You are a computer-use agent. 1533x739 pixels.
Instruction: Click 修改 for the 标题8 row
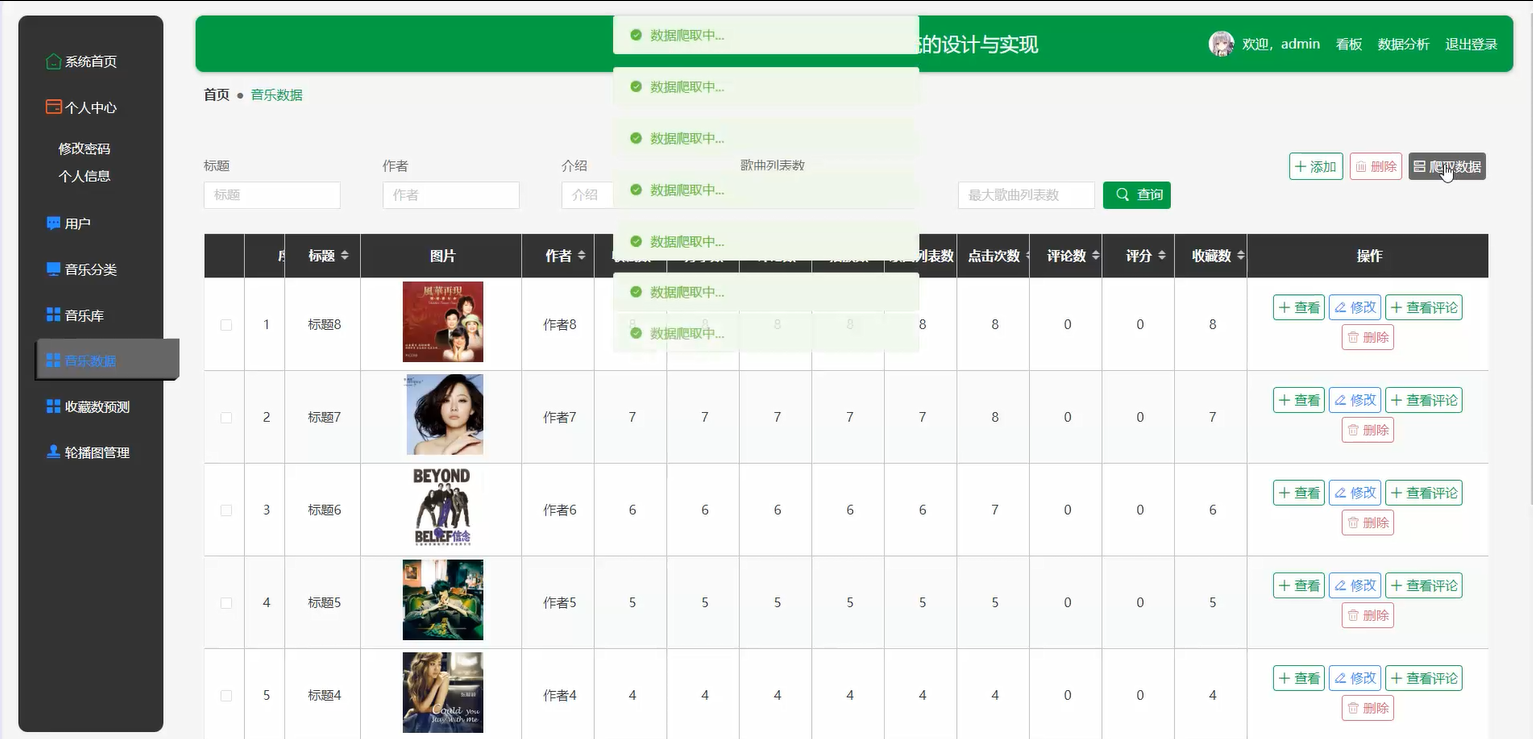point(1355,308)
